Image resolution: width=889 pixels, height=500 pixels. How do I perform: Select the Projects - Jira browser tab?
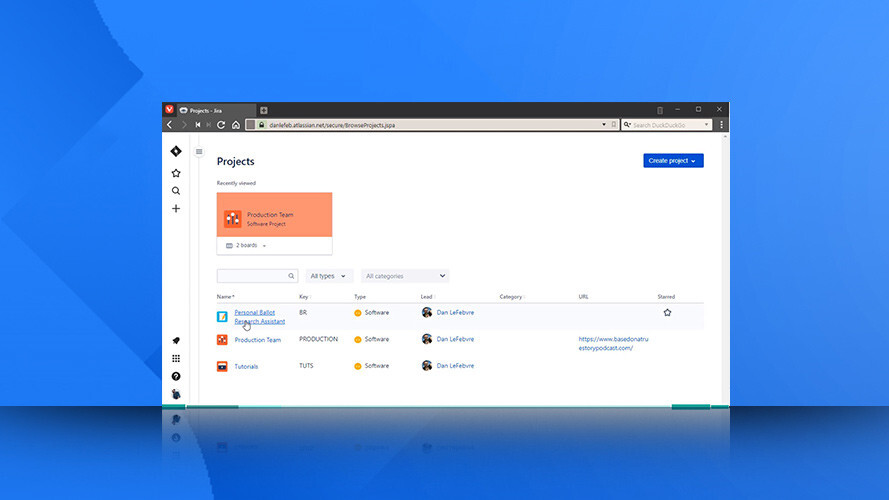pyautogui.click(x=210, y=110)
